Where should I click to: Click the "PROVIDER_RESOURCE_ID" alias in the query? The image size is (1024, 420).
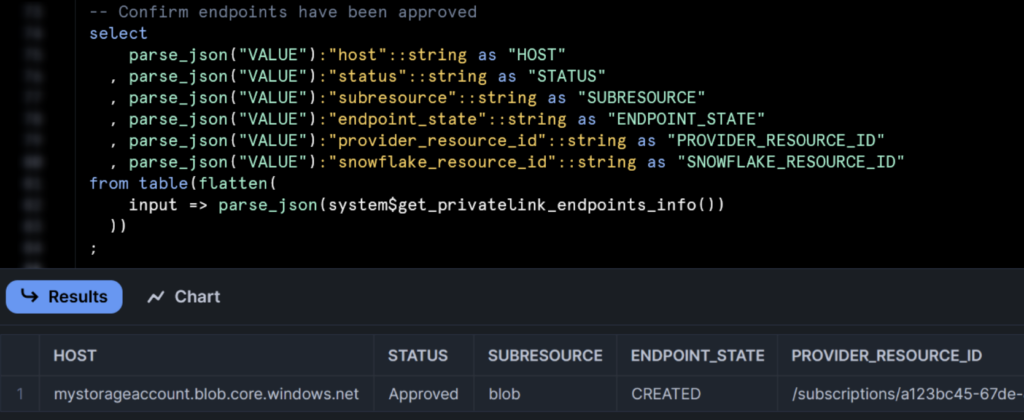[x=775, y=140]
